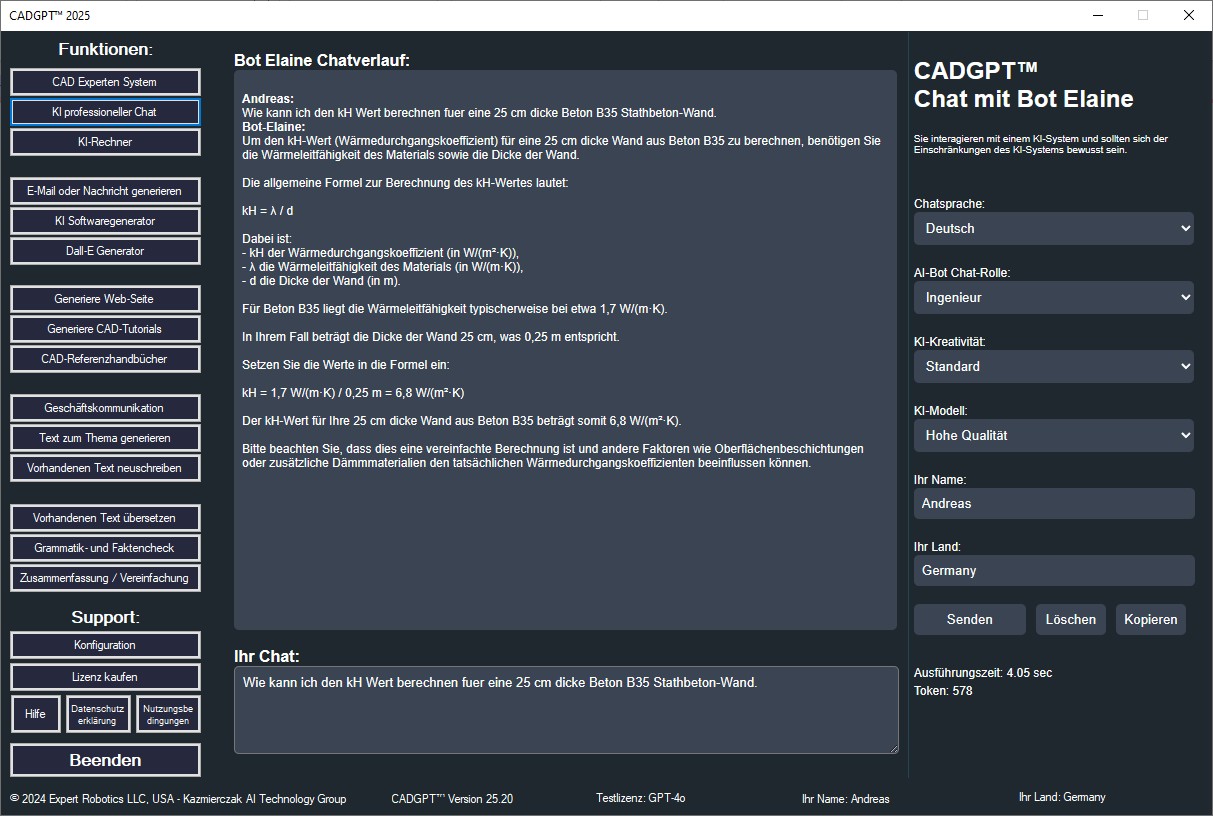Click the status bar Ihr Land: Germany

tap(1062, 797)
